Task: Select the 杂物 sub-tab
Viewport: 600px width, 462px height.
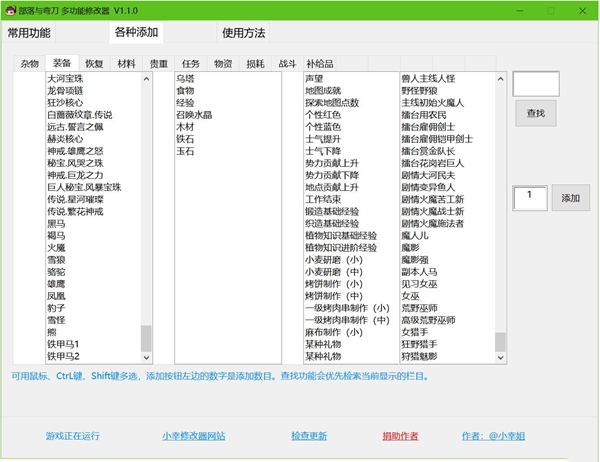Action: point(30,63)
